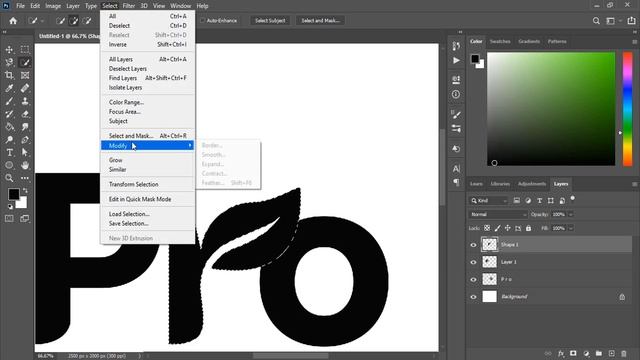Toggle lock image pixels brush icon
Screen dimensions: 640x360
click(497, 228)
